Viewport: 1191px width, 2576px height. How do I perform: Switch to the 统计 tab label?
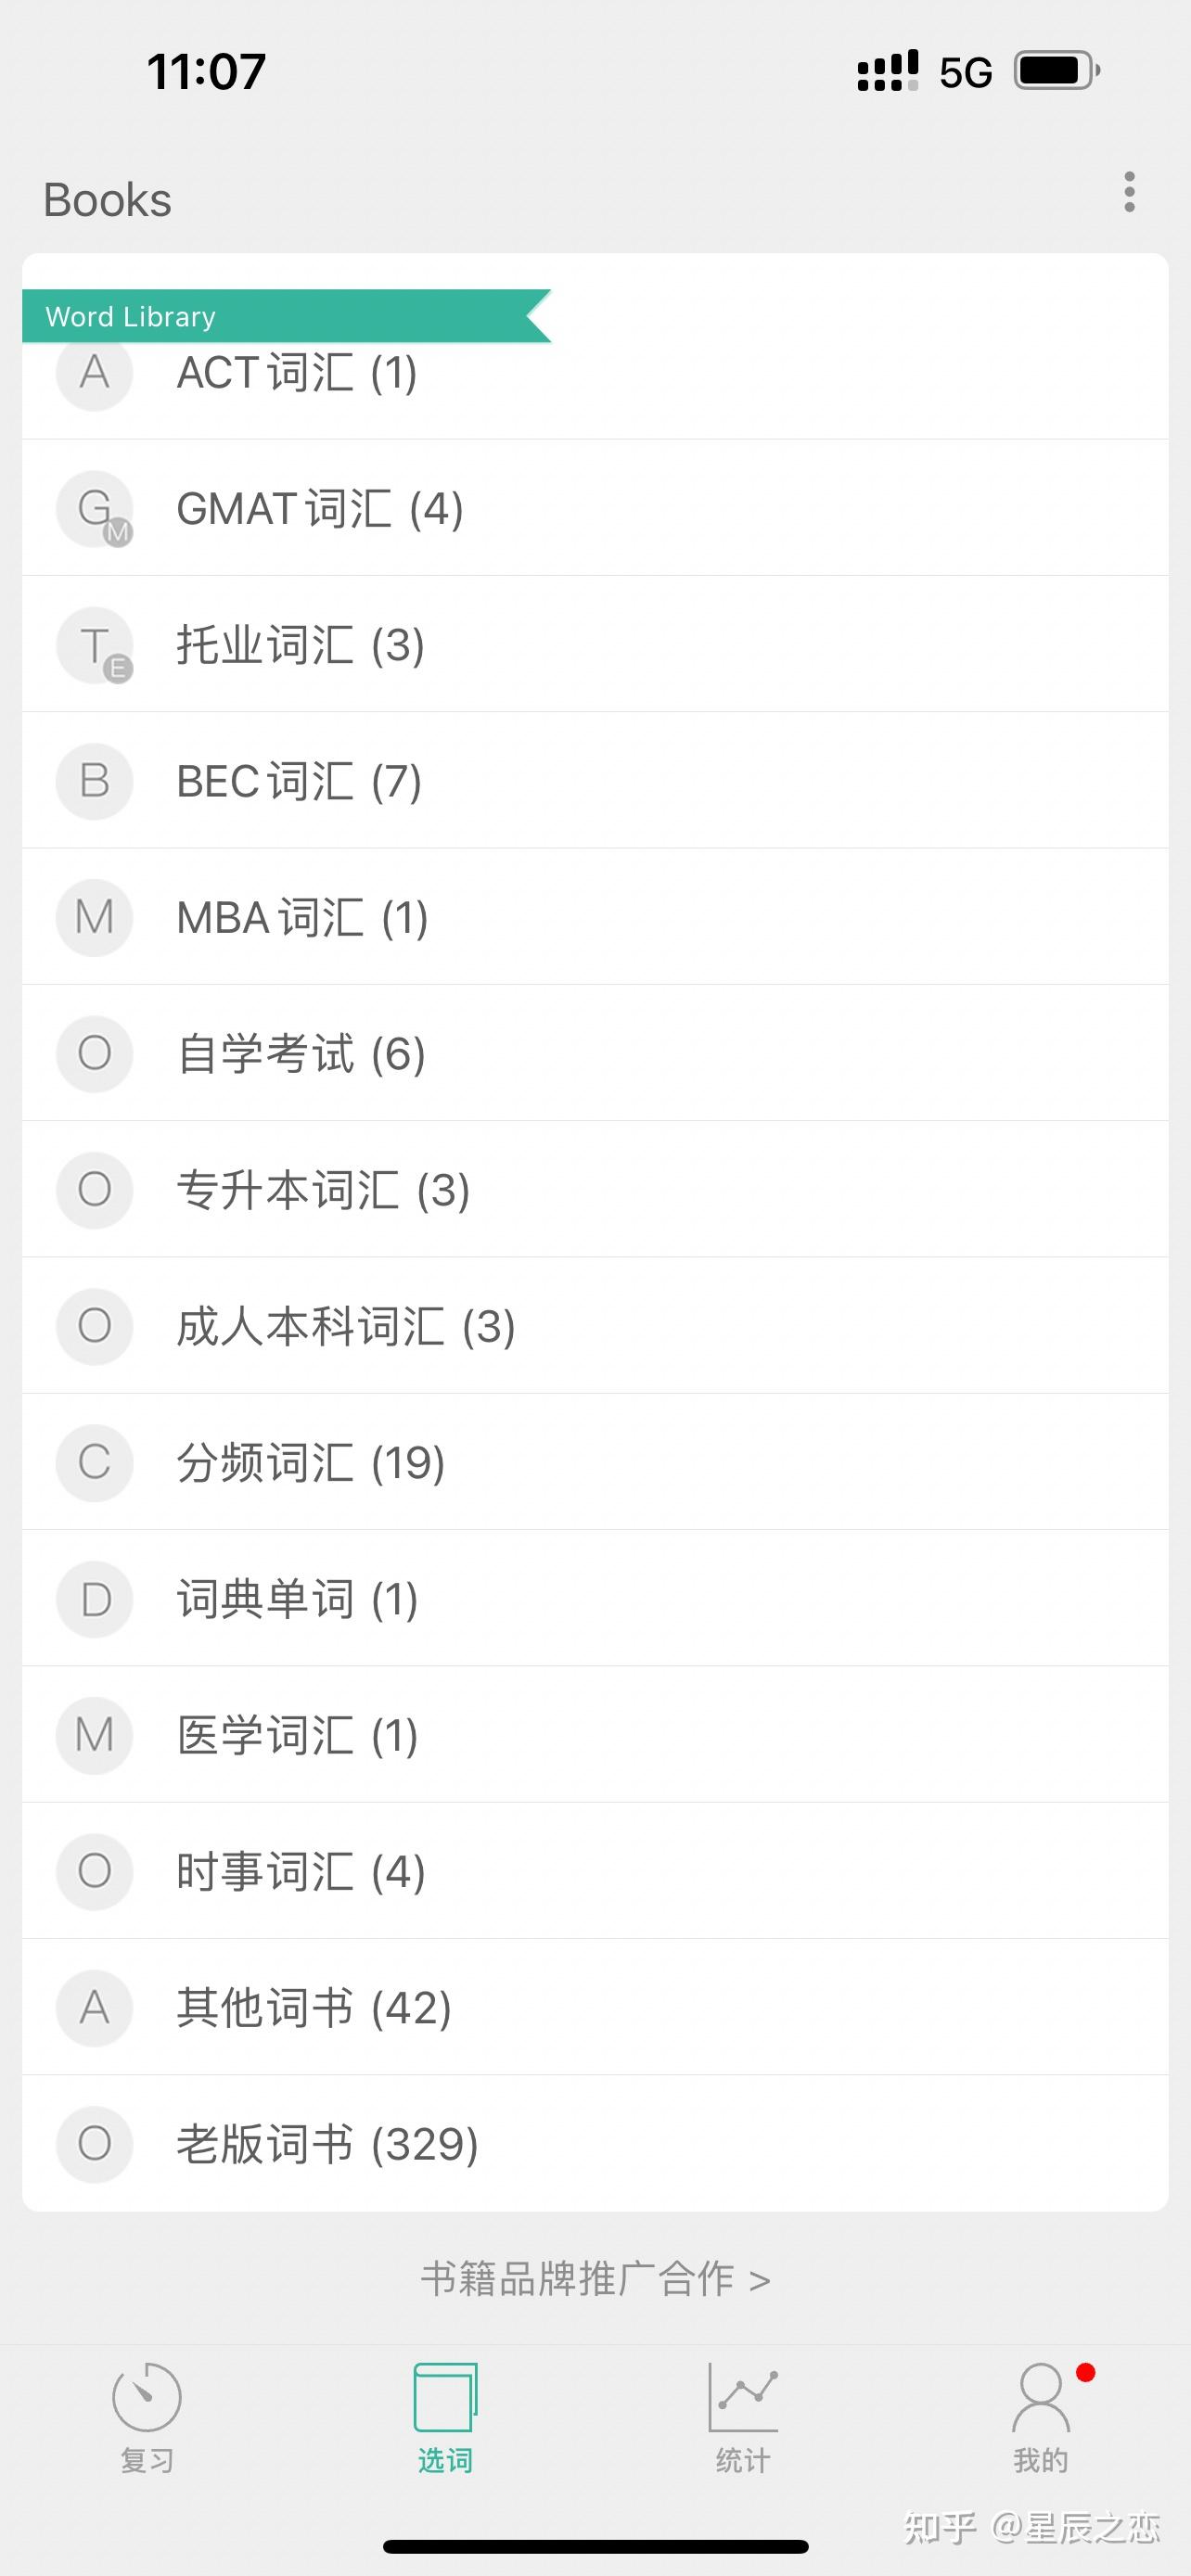point(743,2460)
